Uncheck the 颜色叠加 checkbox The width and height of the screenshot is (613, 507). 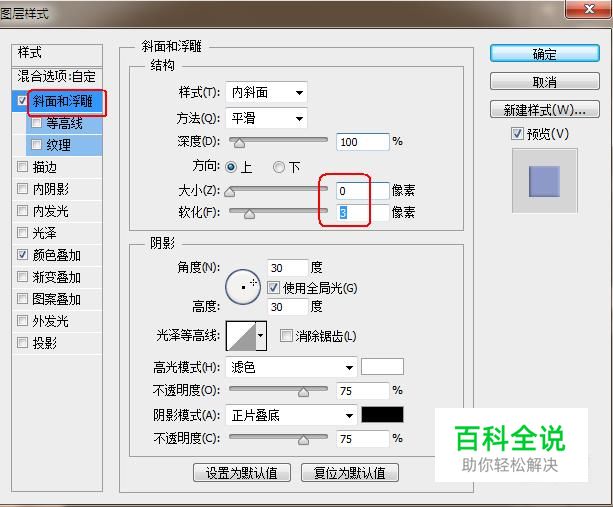pyautogui.click(x=22, y=255)
